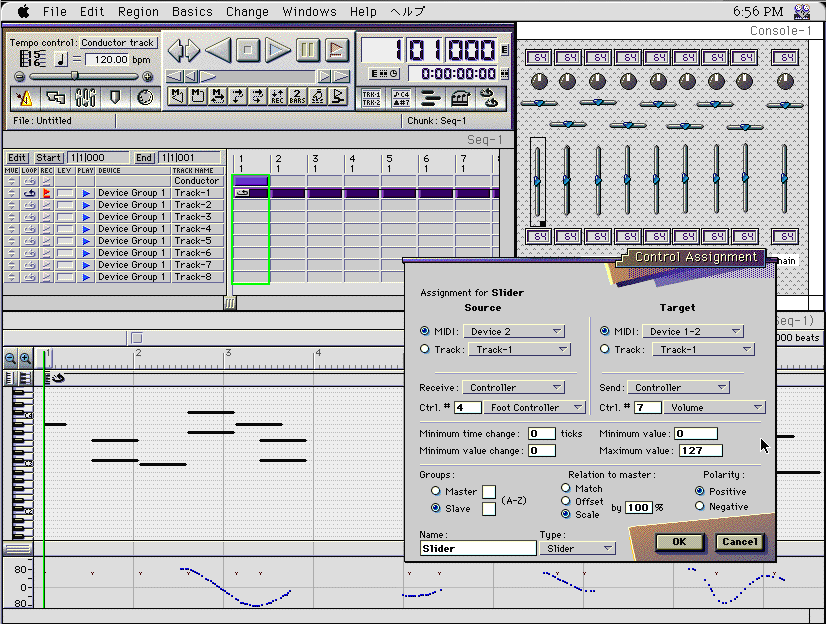Click OK in Control Assignment dialog
The height and width of the screenshot is (624, 826).
(679, 542)
